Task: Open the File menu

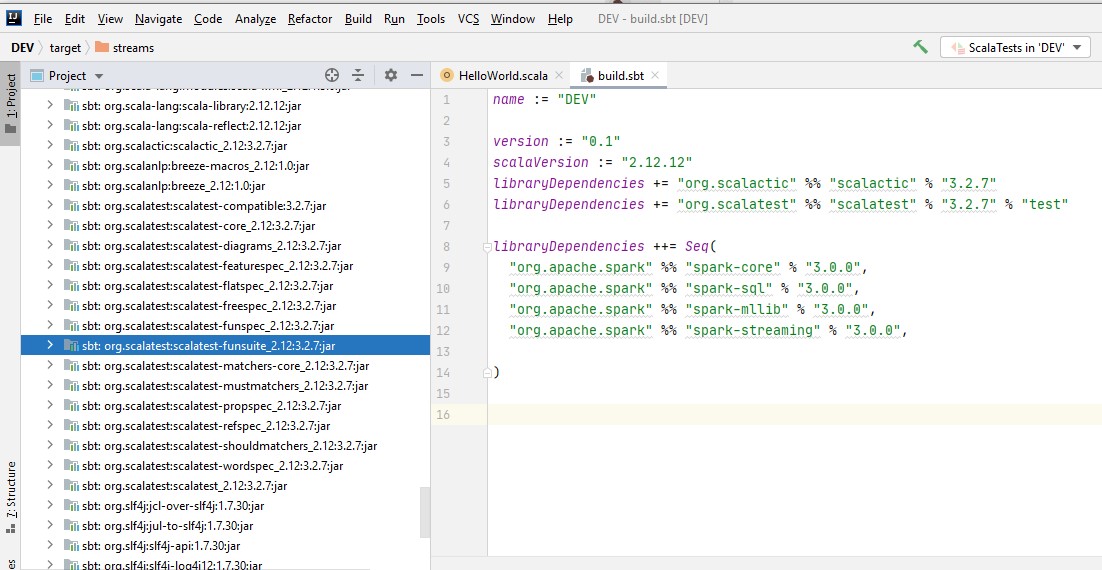Action: click(43, 19)
